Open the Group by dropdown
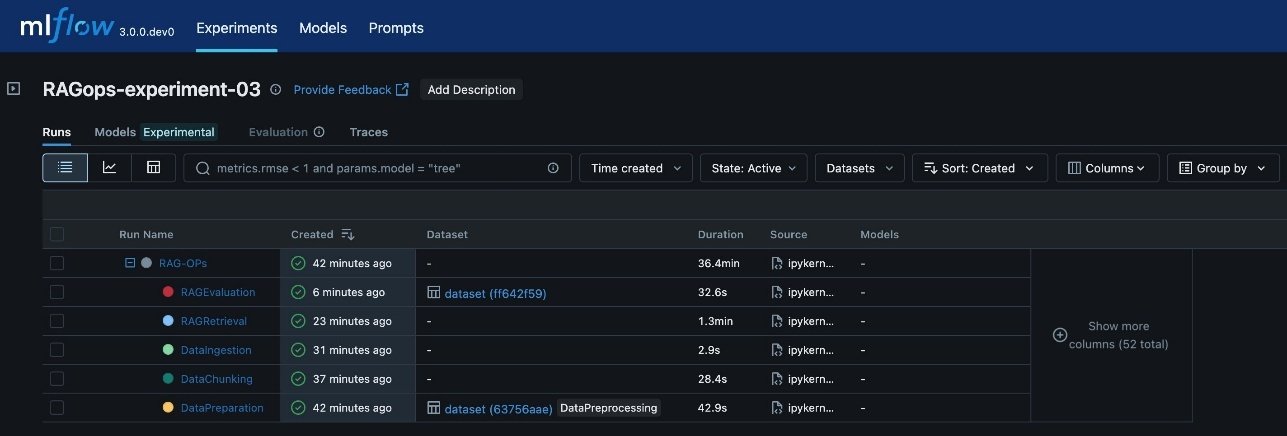This screenshot has height=436, width=1287. [1223, 168]
